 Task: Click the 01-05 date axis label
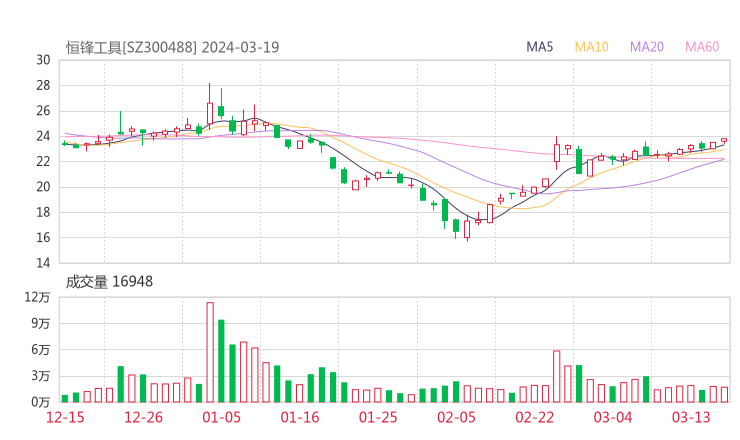[x=221, y=417]
